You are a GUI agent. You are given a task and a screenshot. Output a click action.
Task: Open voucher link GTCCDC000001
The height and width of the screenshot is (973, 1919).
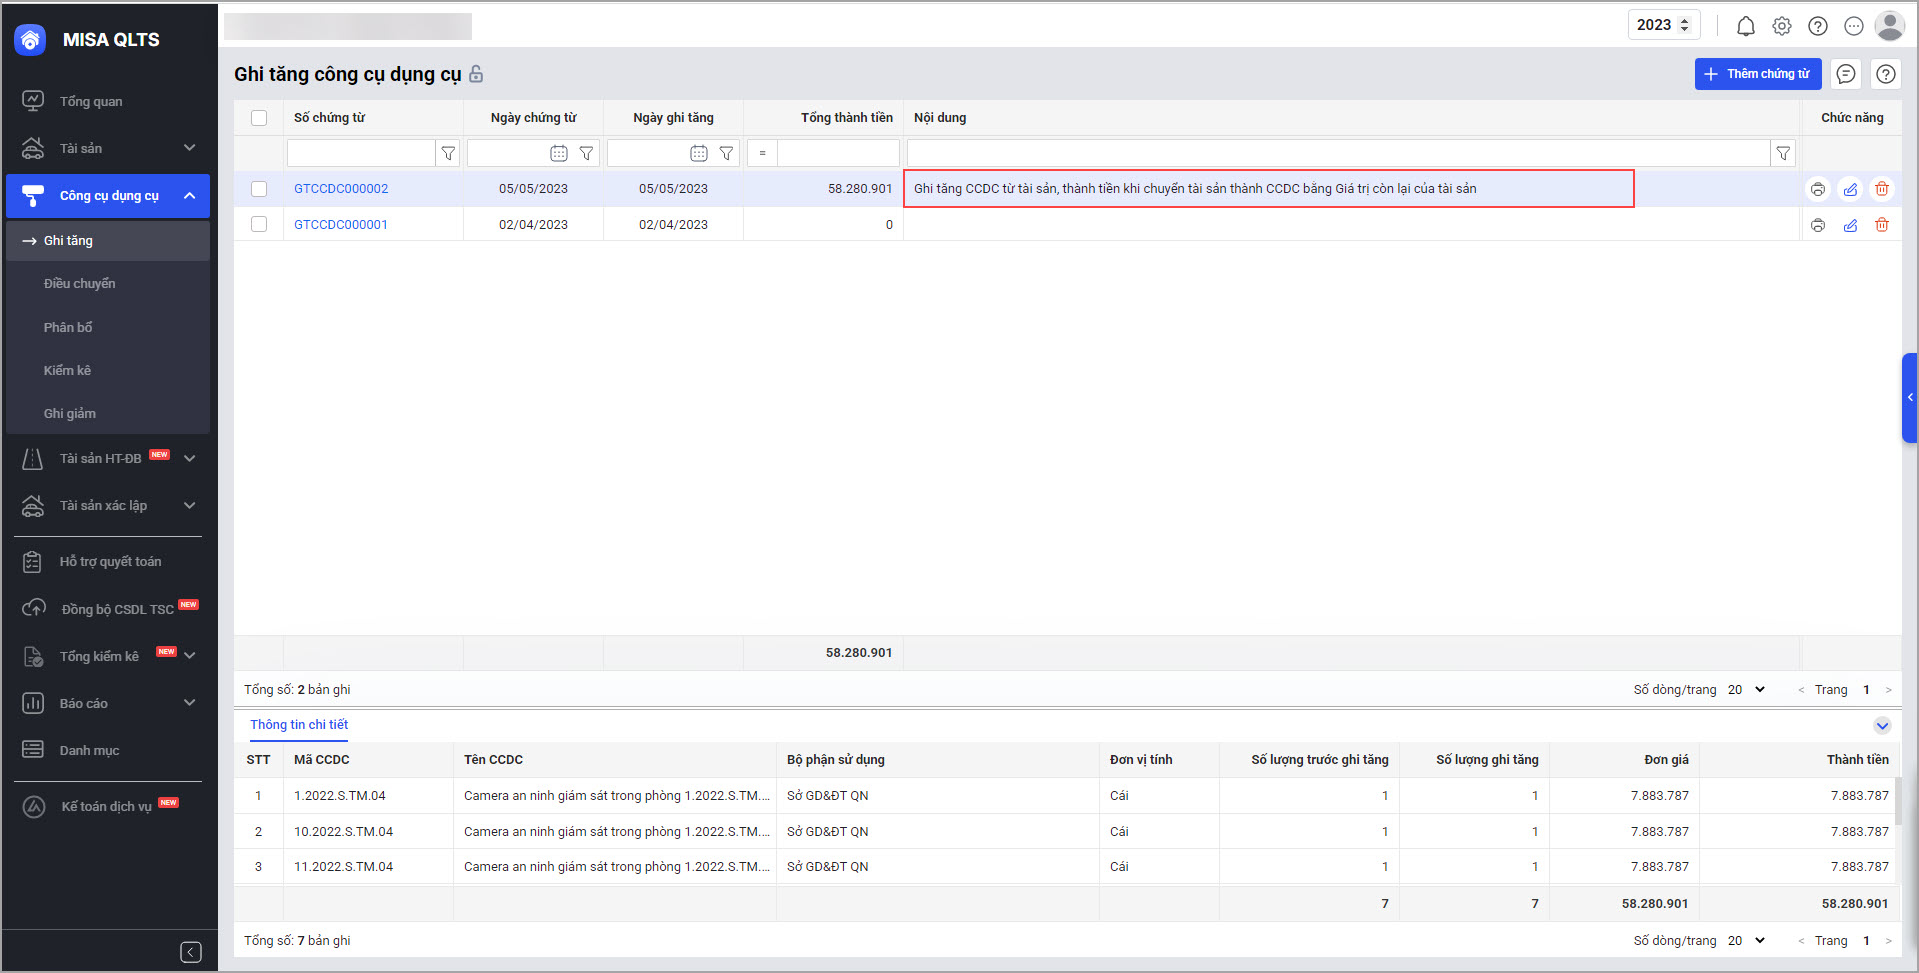pyautogui.click(x=341, y=225)
